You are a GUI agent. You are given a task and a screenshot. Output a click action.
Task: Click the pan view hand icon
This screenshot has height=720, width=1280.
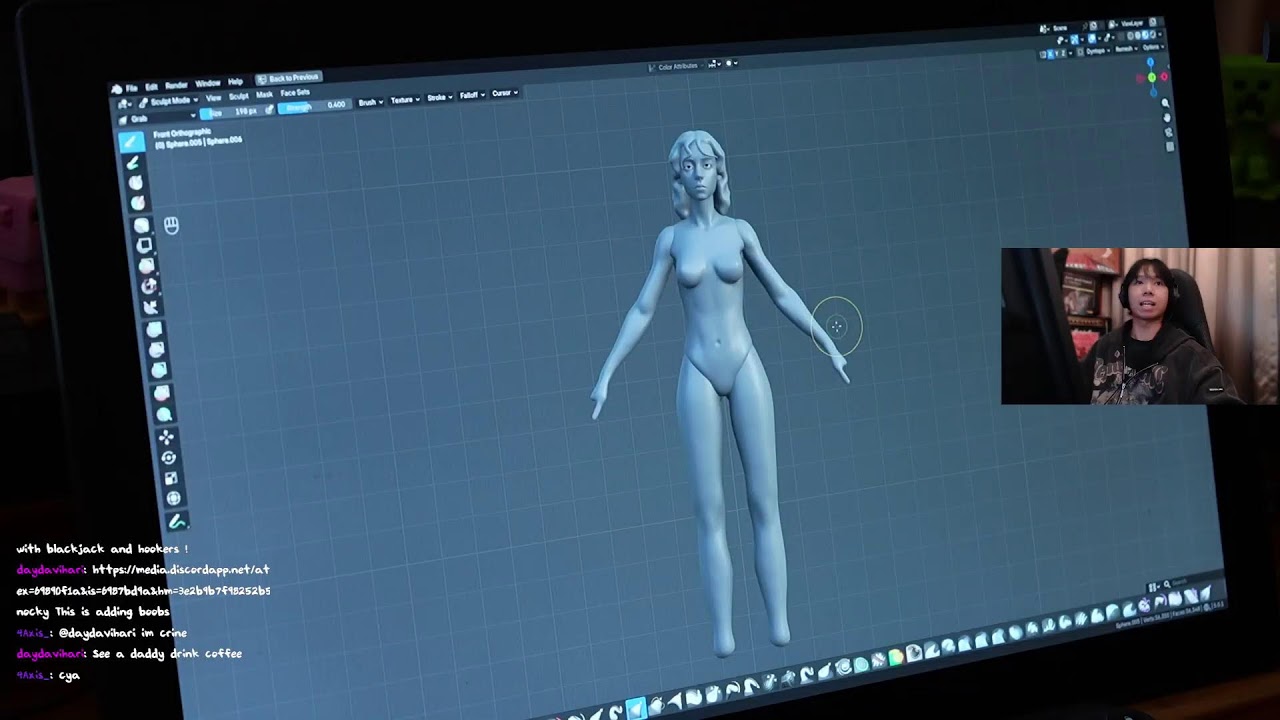click(1167, 118)
